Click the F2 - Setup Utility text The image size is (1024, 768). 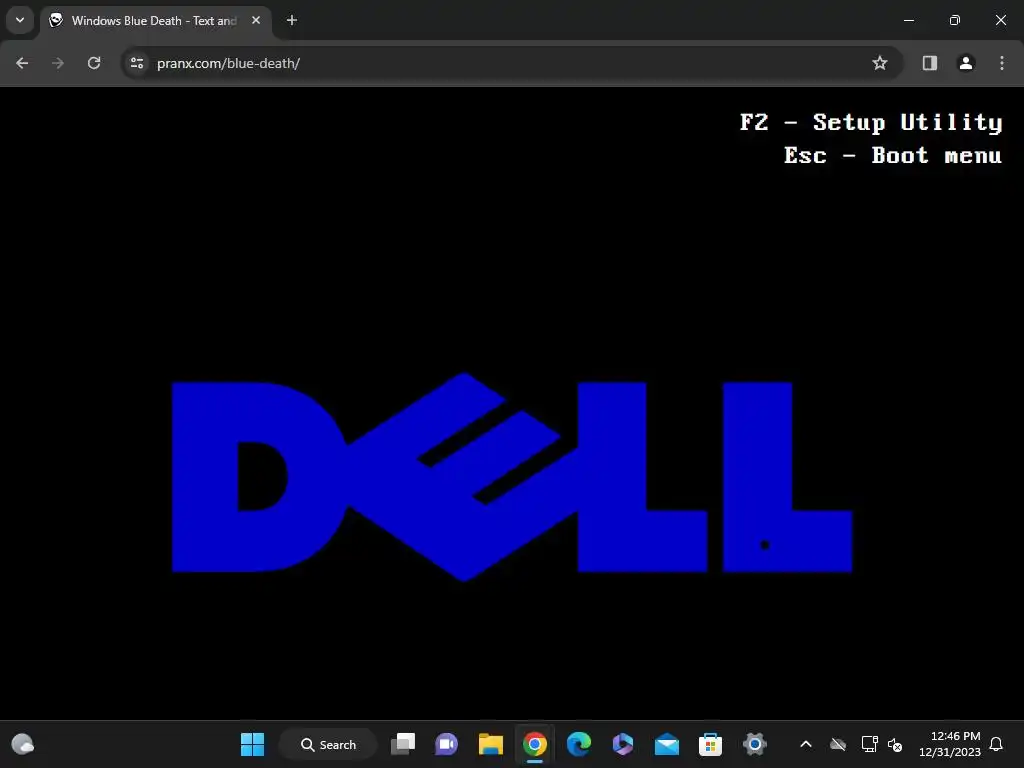[x=871, y=123]
